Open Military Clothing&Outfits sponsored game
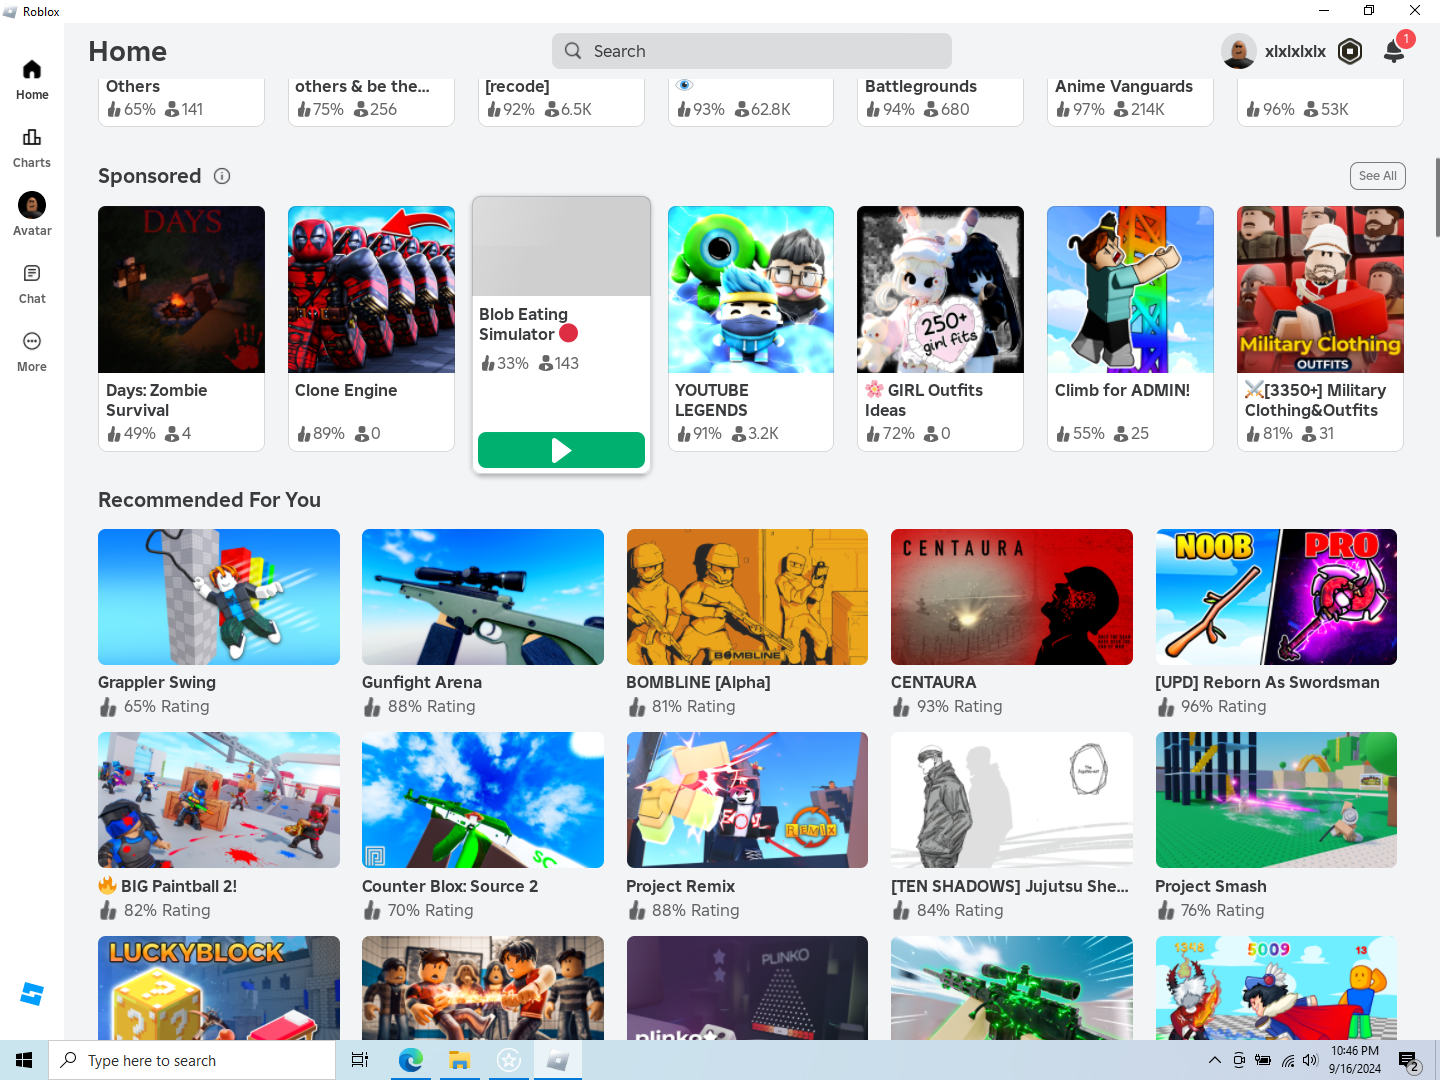Image resolution: width=1440 pixels, height=1080 pixels. pos(1320,328)
